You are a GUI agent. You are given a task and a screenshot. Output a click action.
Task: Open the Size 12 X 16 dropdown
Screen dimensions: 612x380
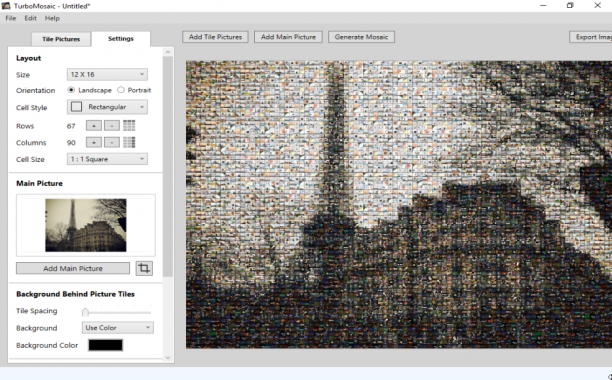107,74
